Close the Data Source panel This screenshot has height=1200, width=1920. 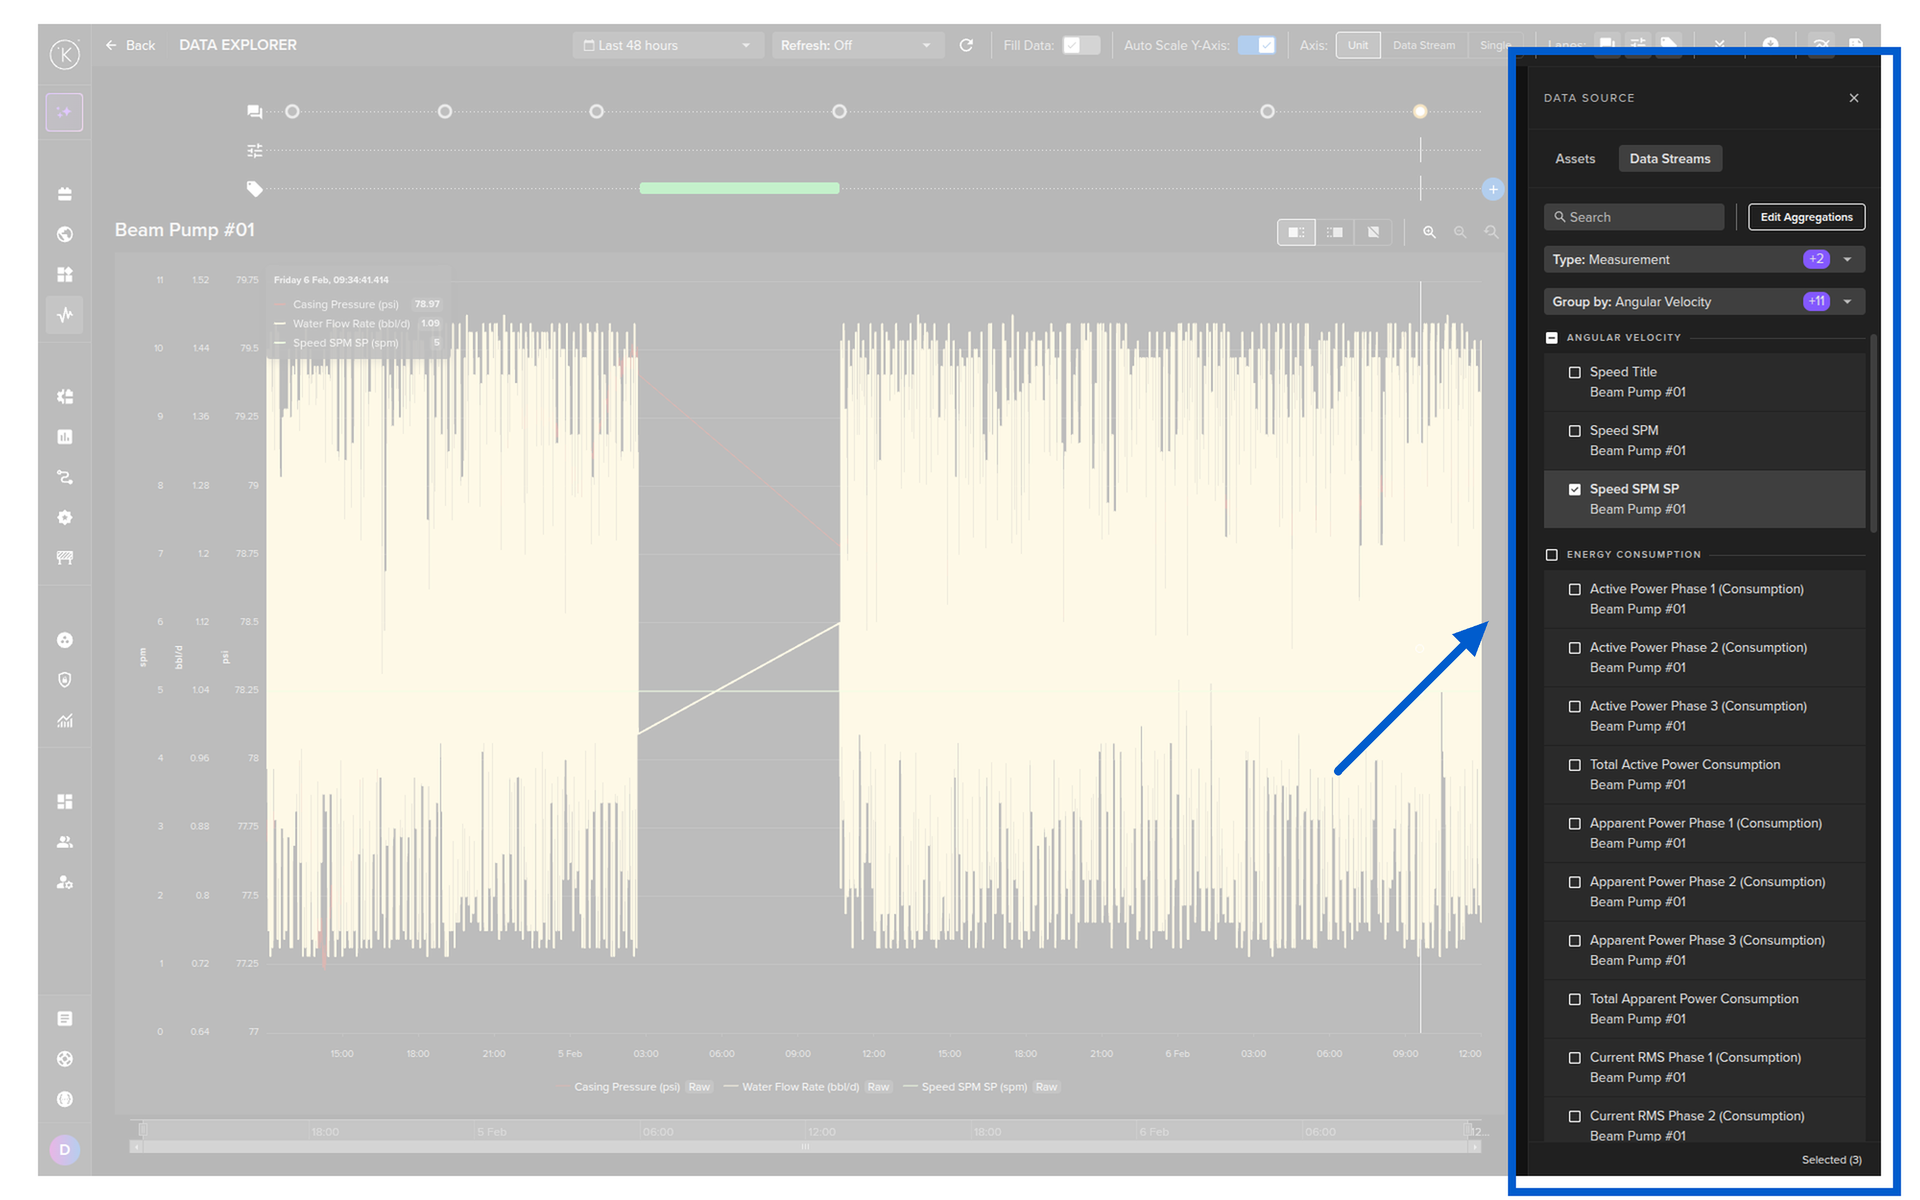[1853, 98]
